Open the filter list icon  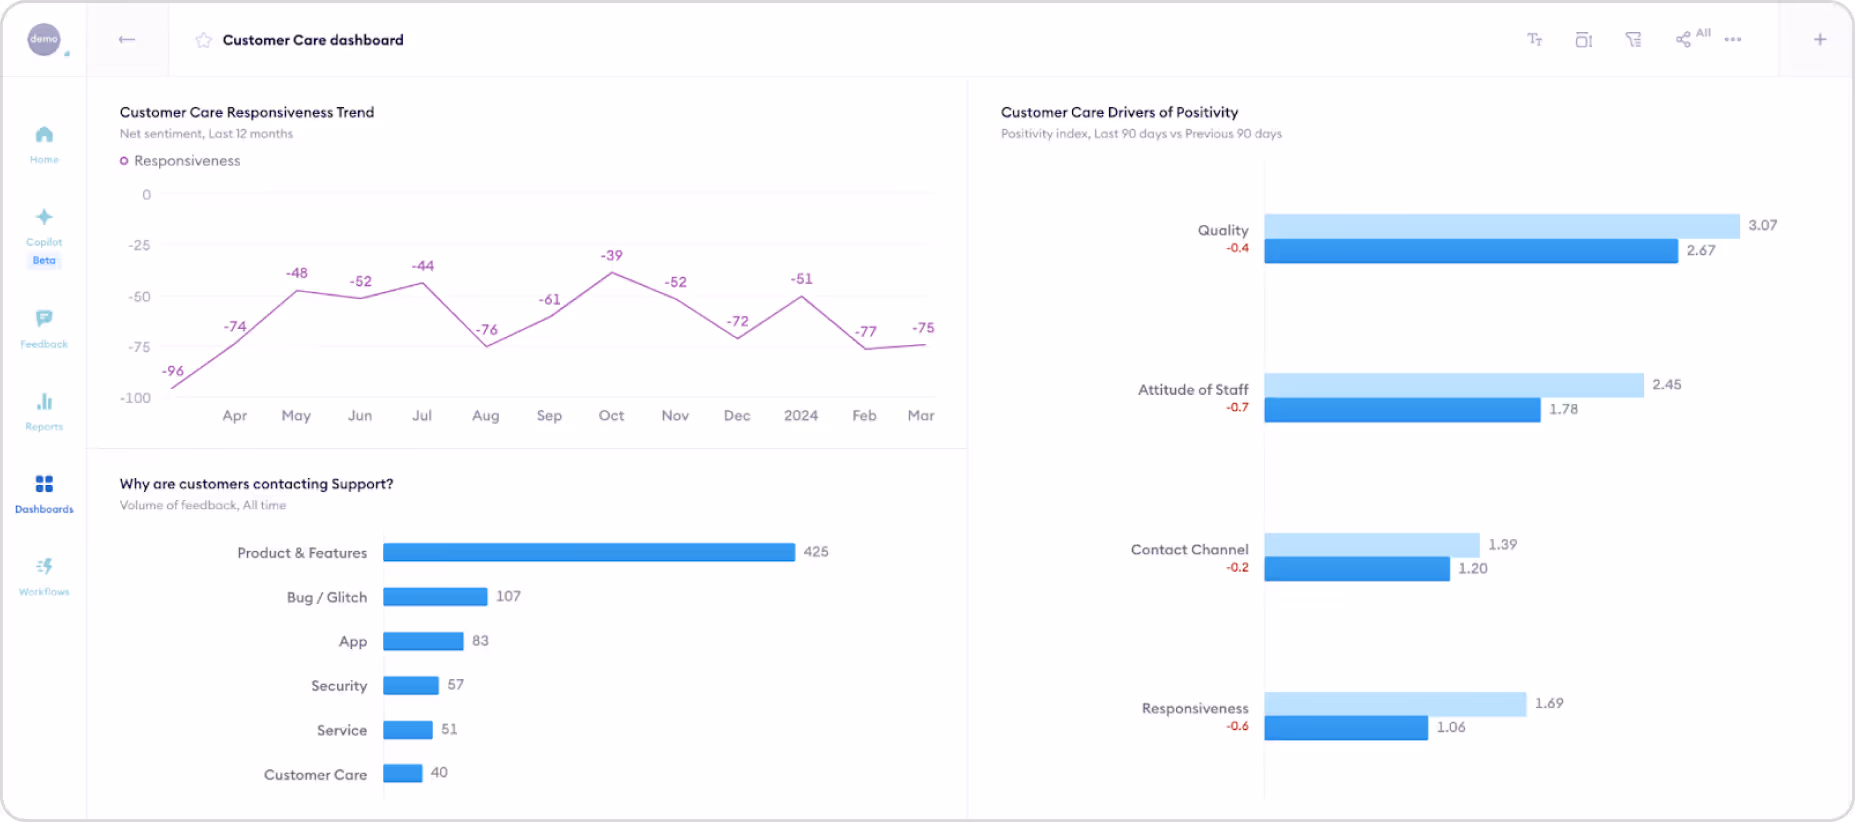click(x=1633, y=40)
